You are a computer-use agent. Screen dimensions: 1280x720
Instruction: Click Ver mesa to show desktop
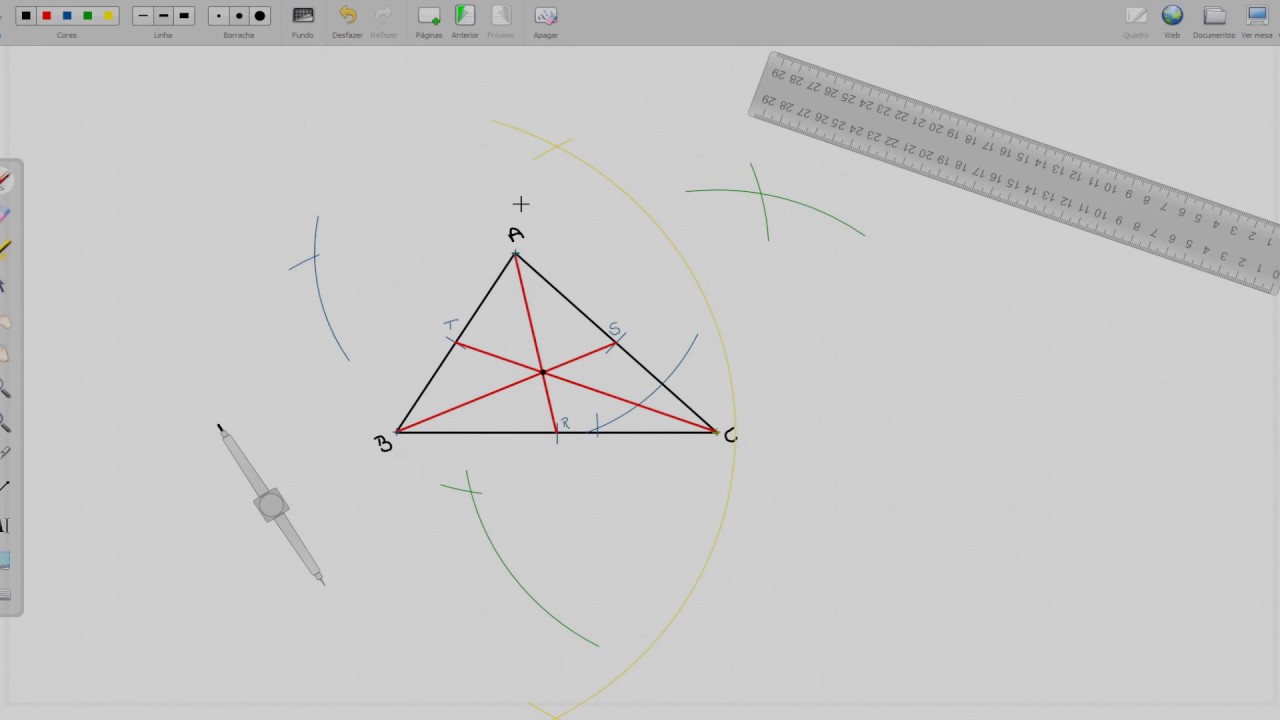pyautogui.click(x=1257, y=20)
